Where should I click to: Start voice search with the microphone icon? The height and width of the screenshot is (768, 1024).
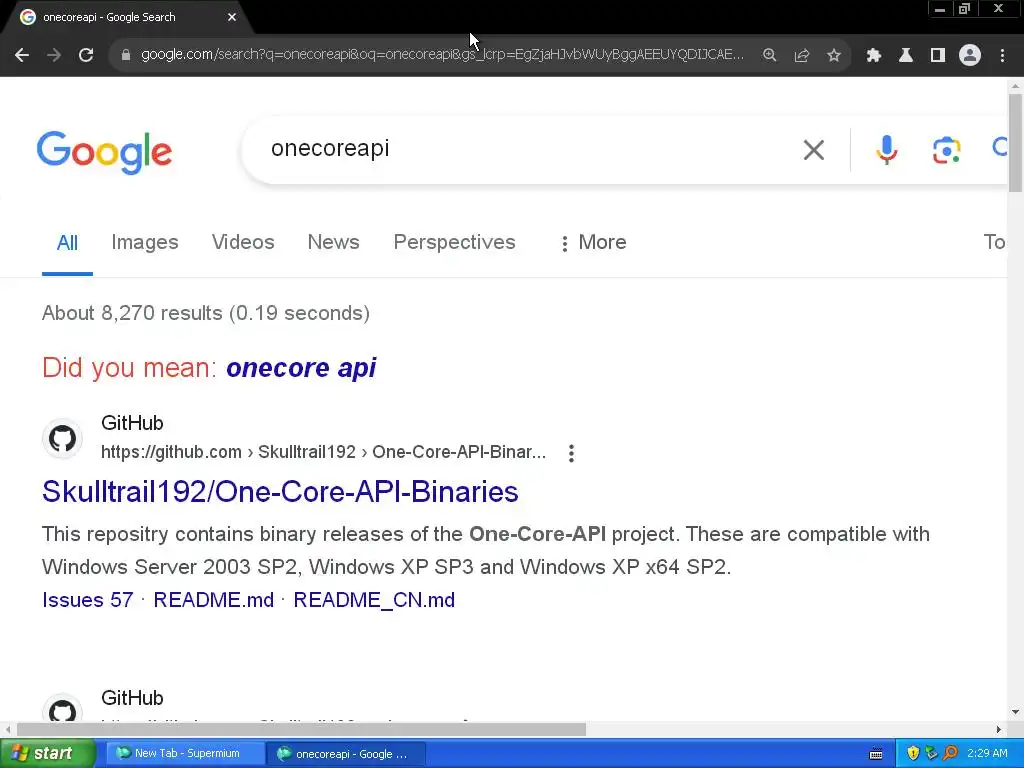pyautogui.click(x=886, y=150)
